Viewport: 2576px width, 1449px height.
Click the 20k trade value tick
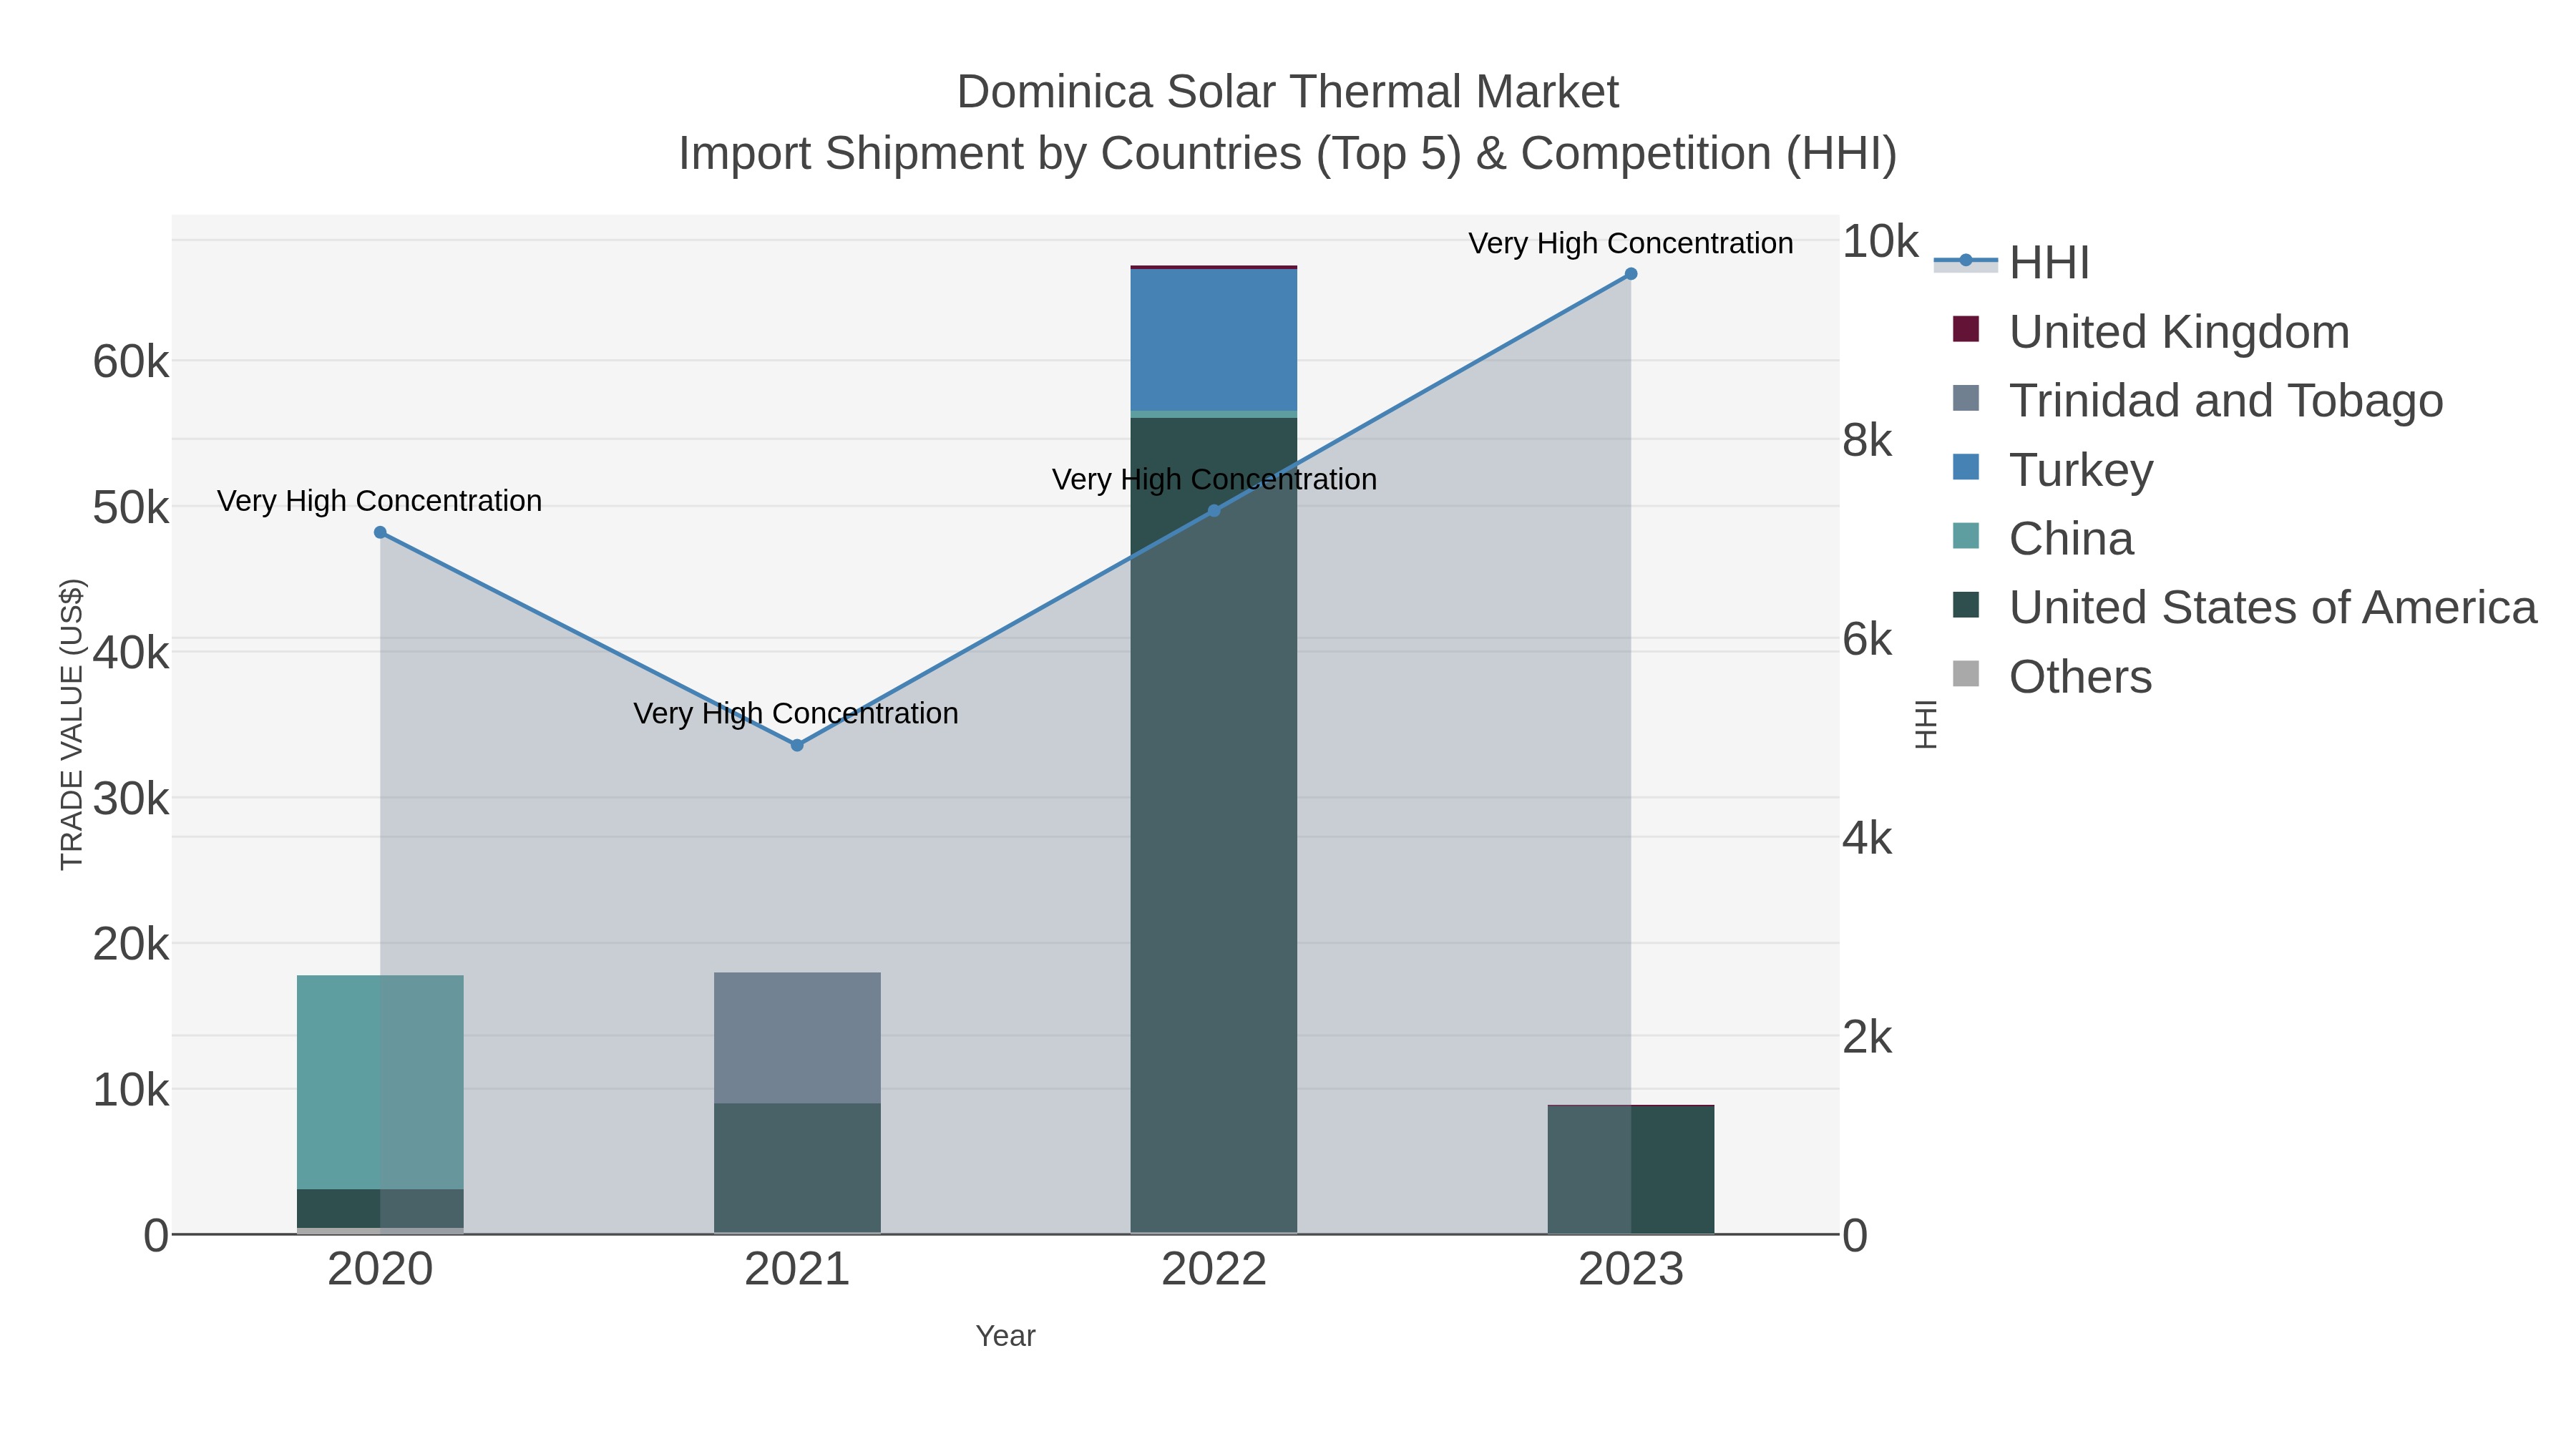tap(131, 944)
